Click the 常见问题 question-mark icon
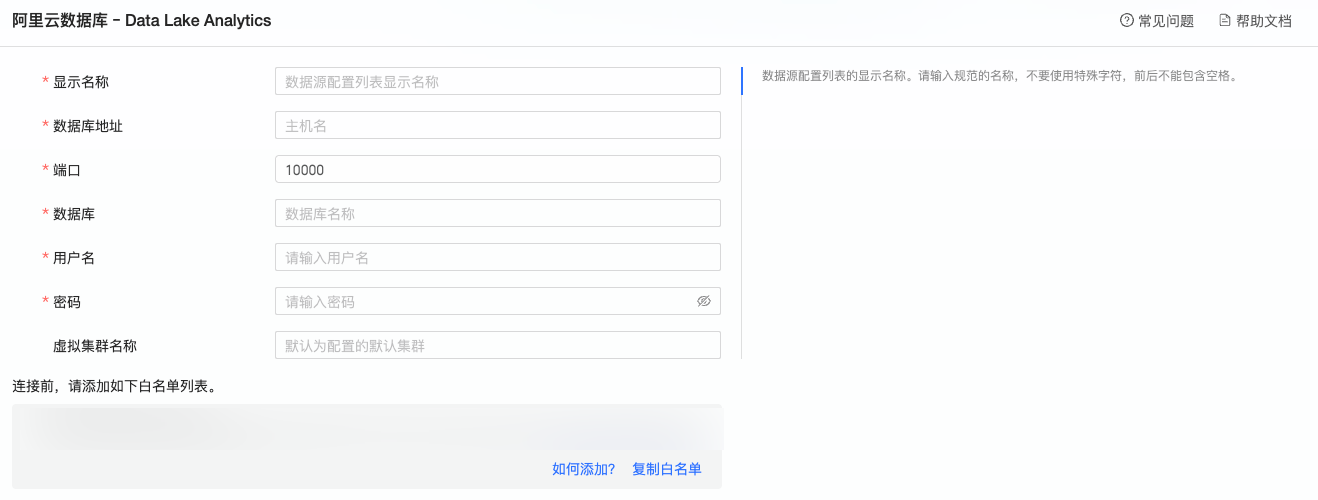This screenshot has width=1318, height=500. 1127,21
